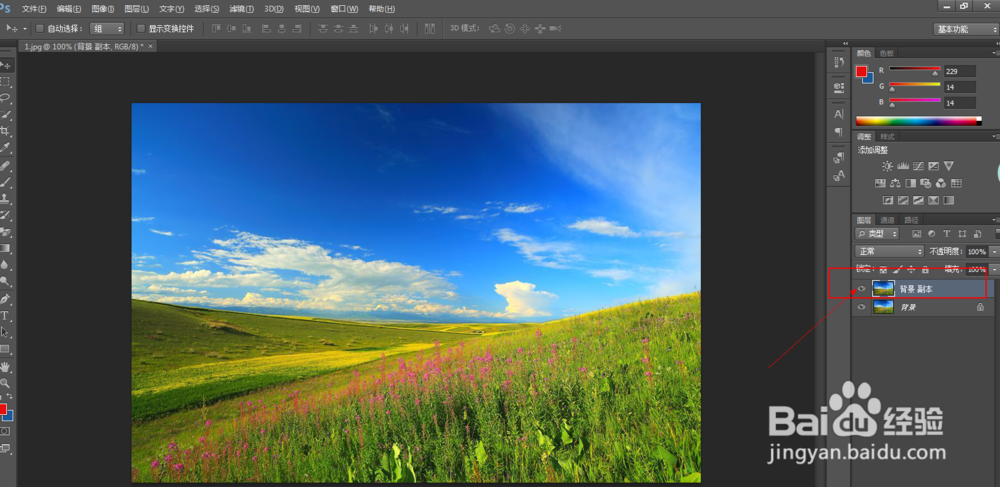
Task: Open the 窗口(W) menu
Action: [x=344, y=9]
